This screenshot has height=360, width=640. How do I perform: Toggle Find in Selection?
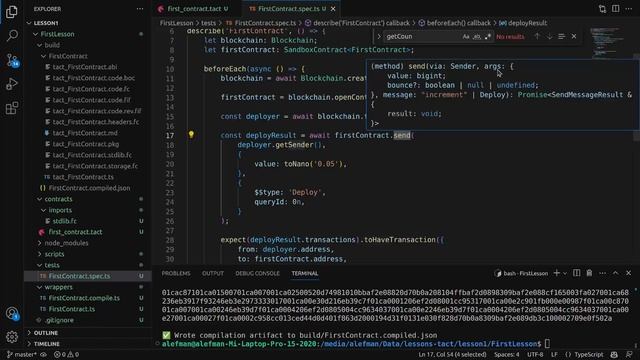[x=562, y=36]
